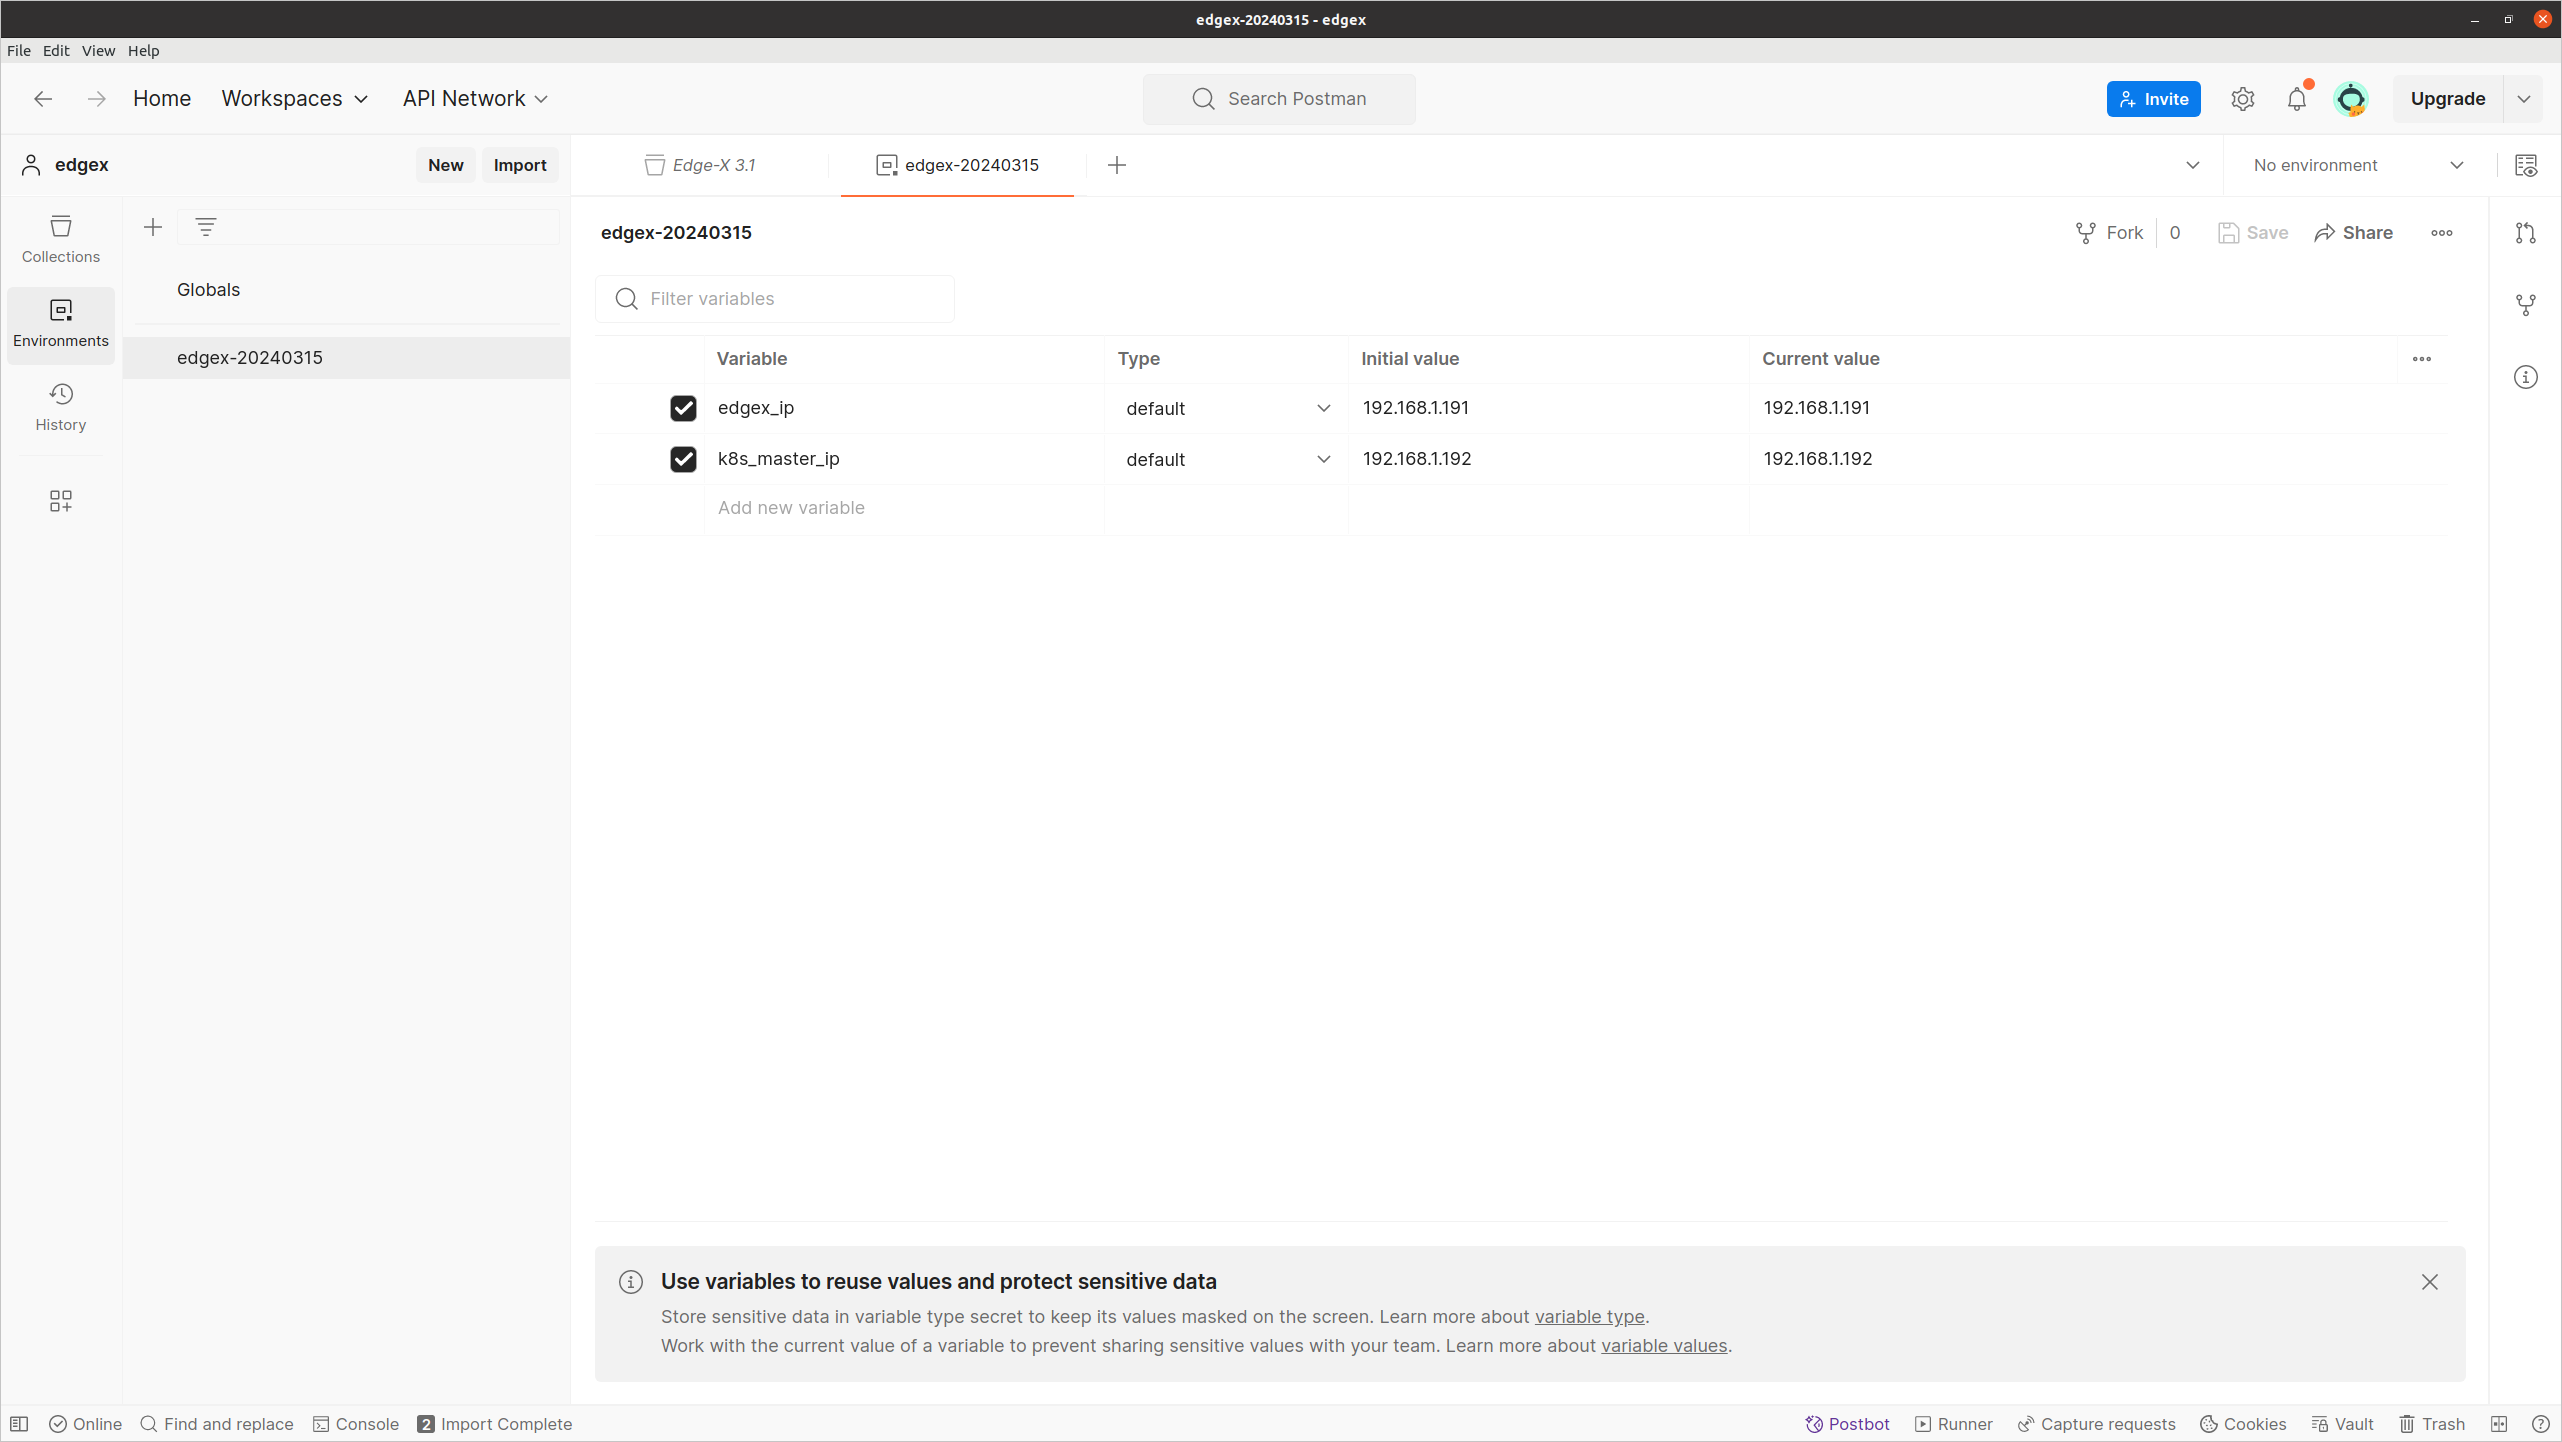
Task: Open Find and replace
Action: 217,1424
